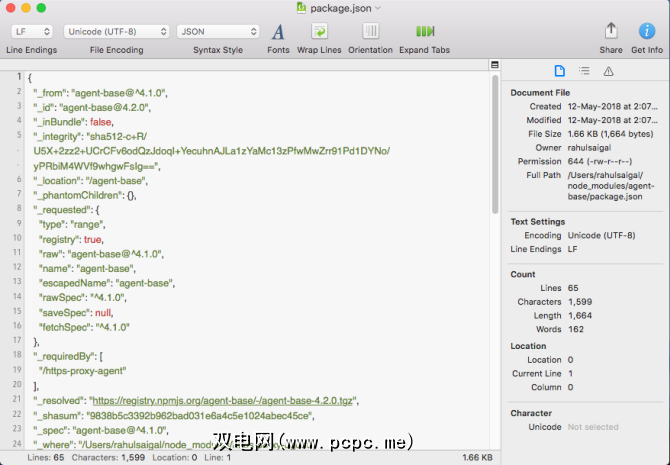The image size is (670, 465).
Task: Toggle the Get Info inspector
Action: point(646,32)
